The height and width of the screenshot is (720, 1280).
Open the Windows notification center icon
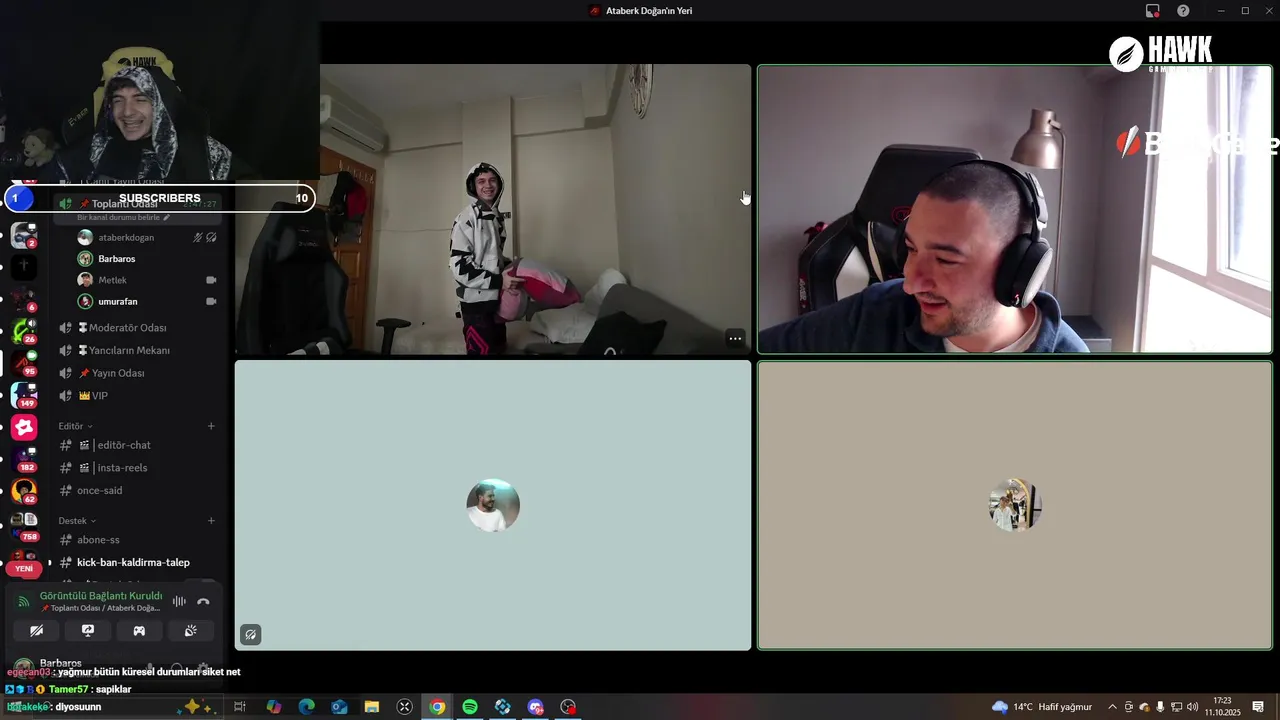(x=1258, y=707)
